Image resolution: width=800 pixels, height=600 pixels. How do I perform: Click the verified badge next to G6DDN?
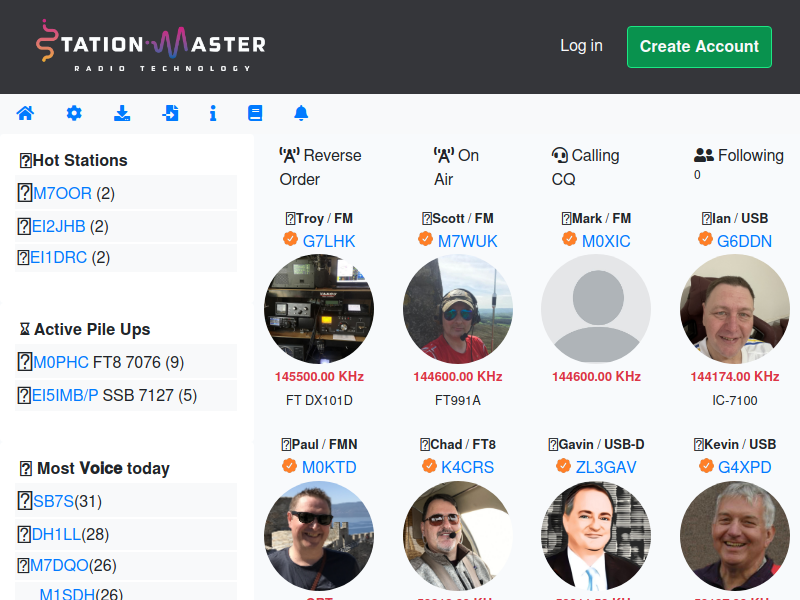point(705,238)
